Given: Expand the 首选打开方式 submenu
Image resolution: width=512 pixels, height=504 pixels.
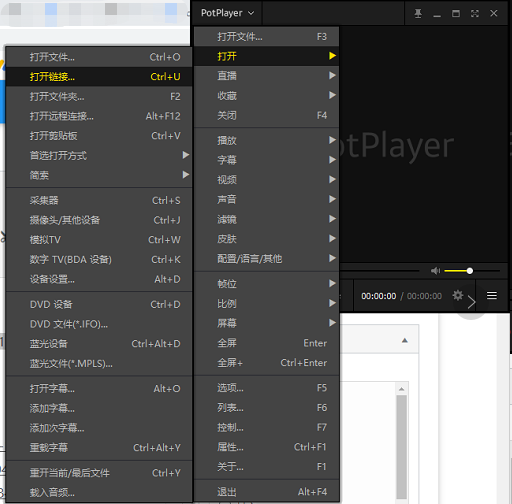Looking at the screenshot, I should pyautogui.click(x=99, y=155).
